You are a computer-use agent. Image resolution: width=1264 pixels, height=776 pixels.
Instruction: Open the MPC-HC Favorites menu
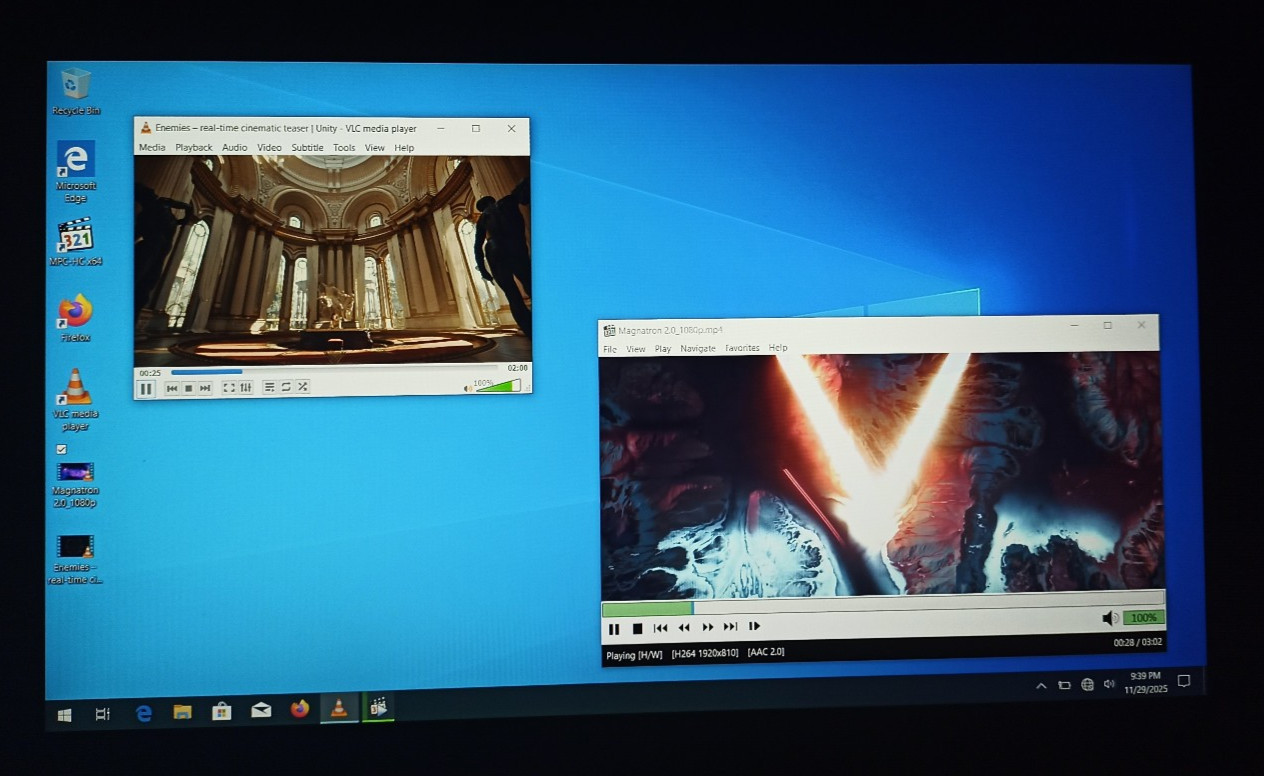(x=742, y=348)
